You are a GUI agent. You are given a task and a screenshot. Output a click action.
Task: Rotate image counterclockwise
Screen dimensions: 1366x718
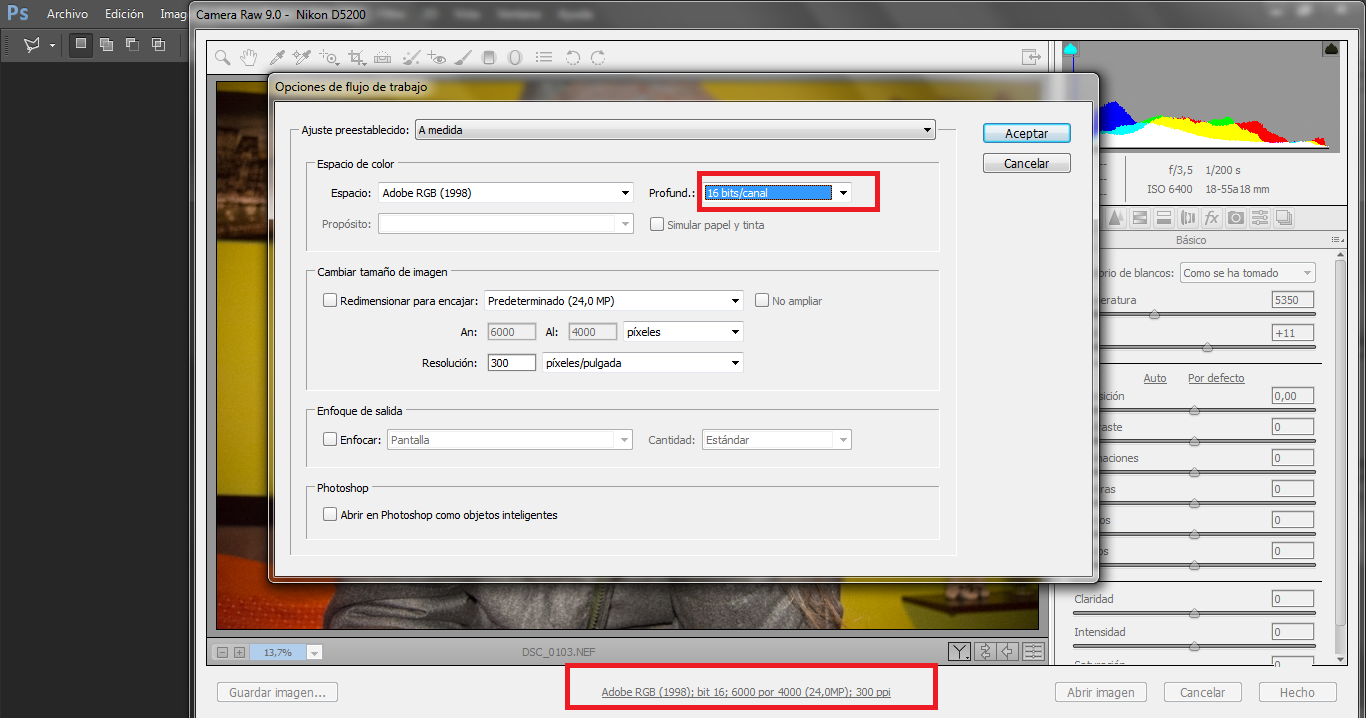[x=573, y=57]
